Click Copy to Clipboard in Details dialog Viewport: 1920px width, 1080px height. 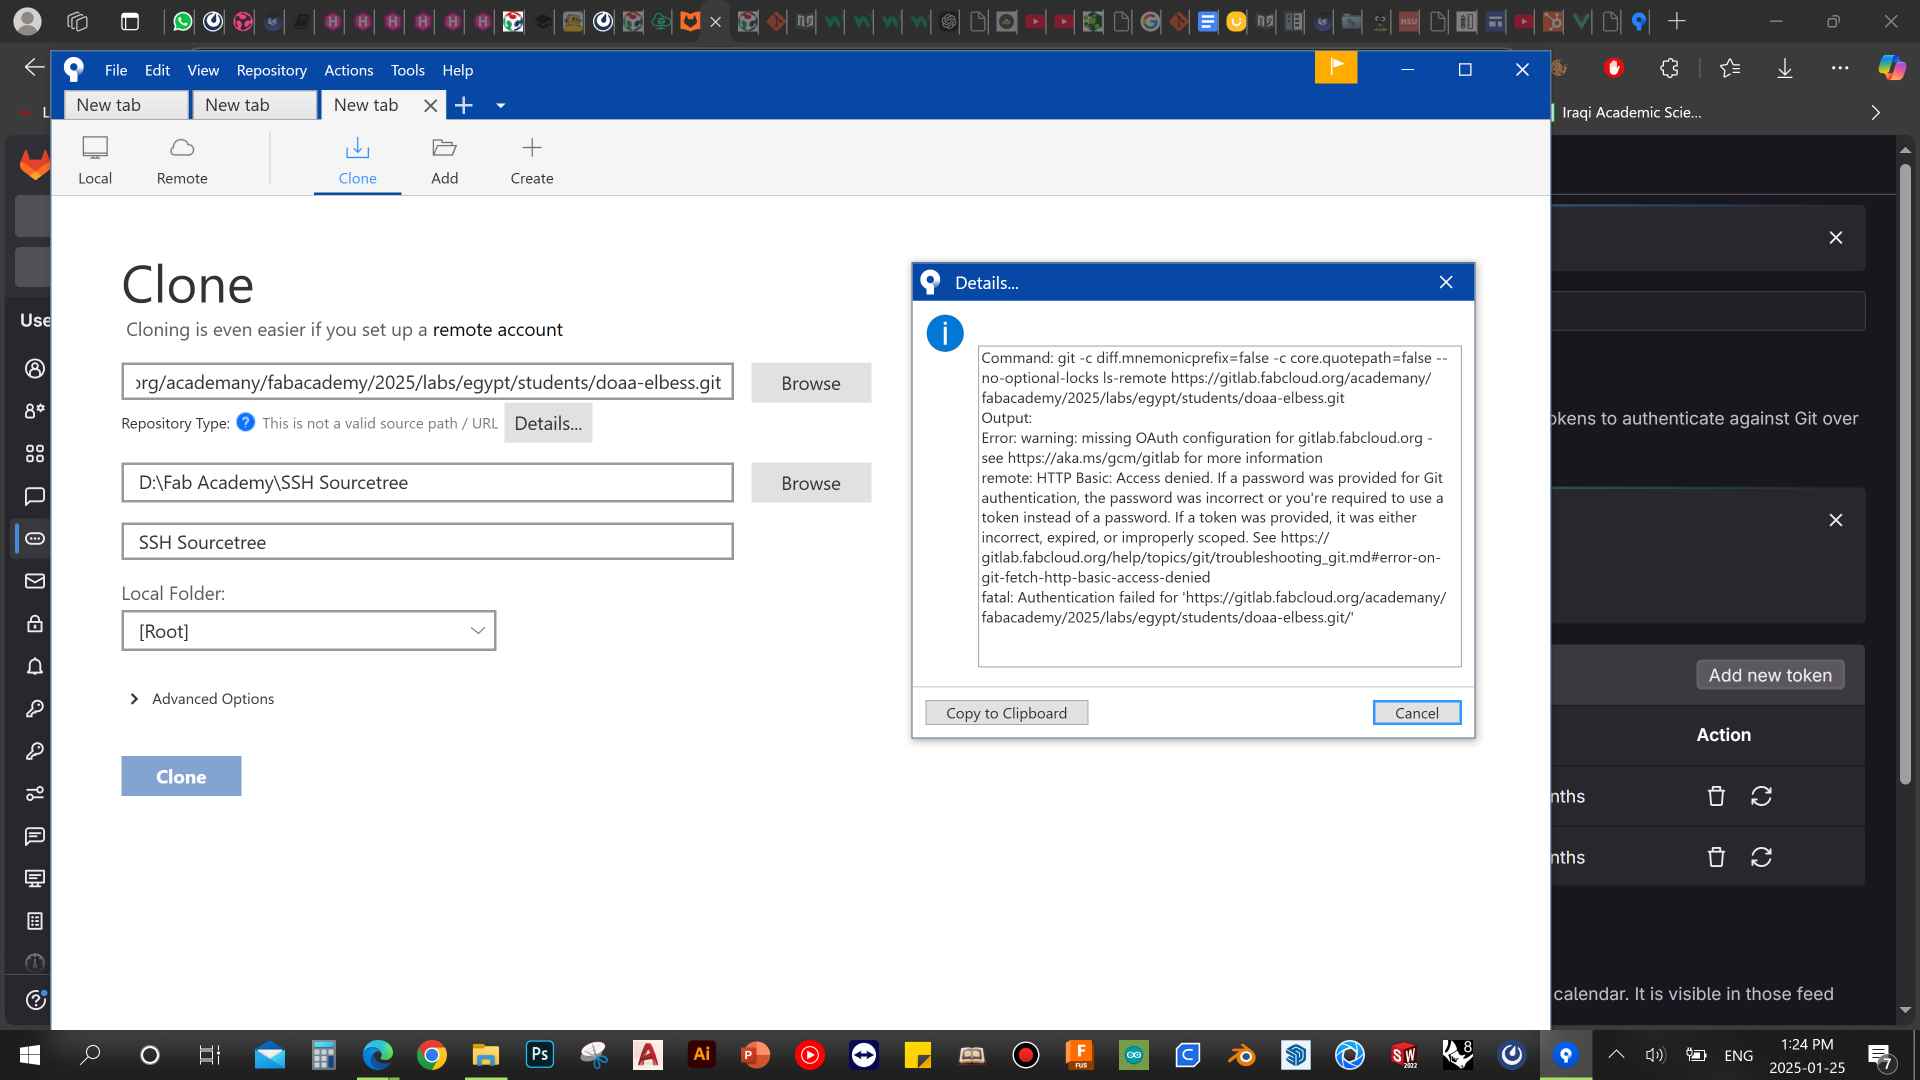[x=1006, y=713]
